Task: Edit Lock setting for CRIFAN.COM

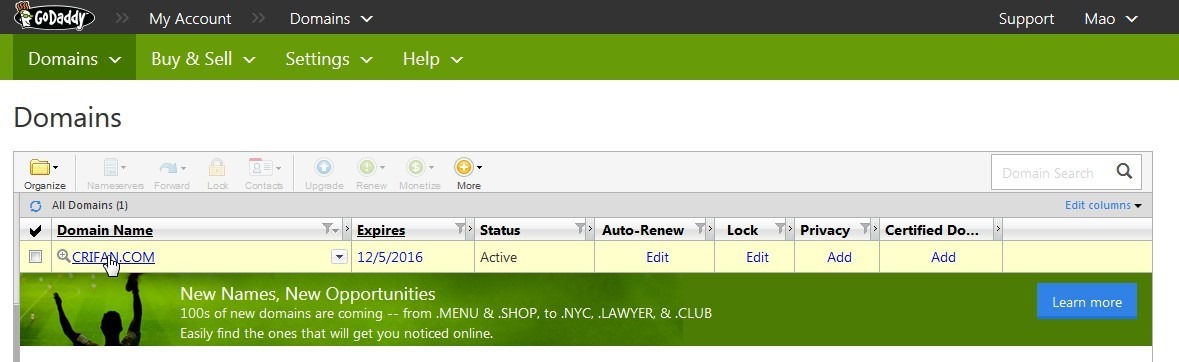Action: [757, 257]
